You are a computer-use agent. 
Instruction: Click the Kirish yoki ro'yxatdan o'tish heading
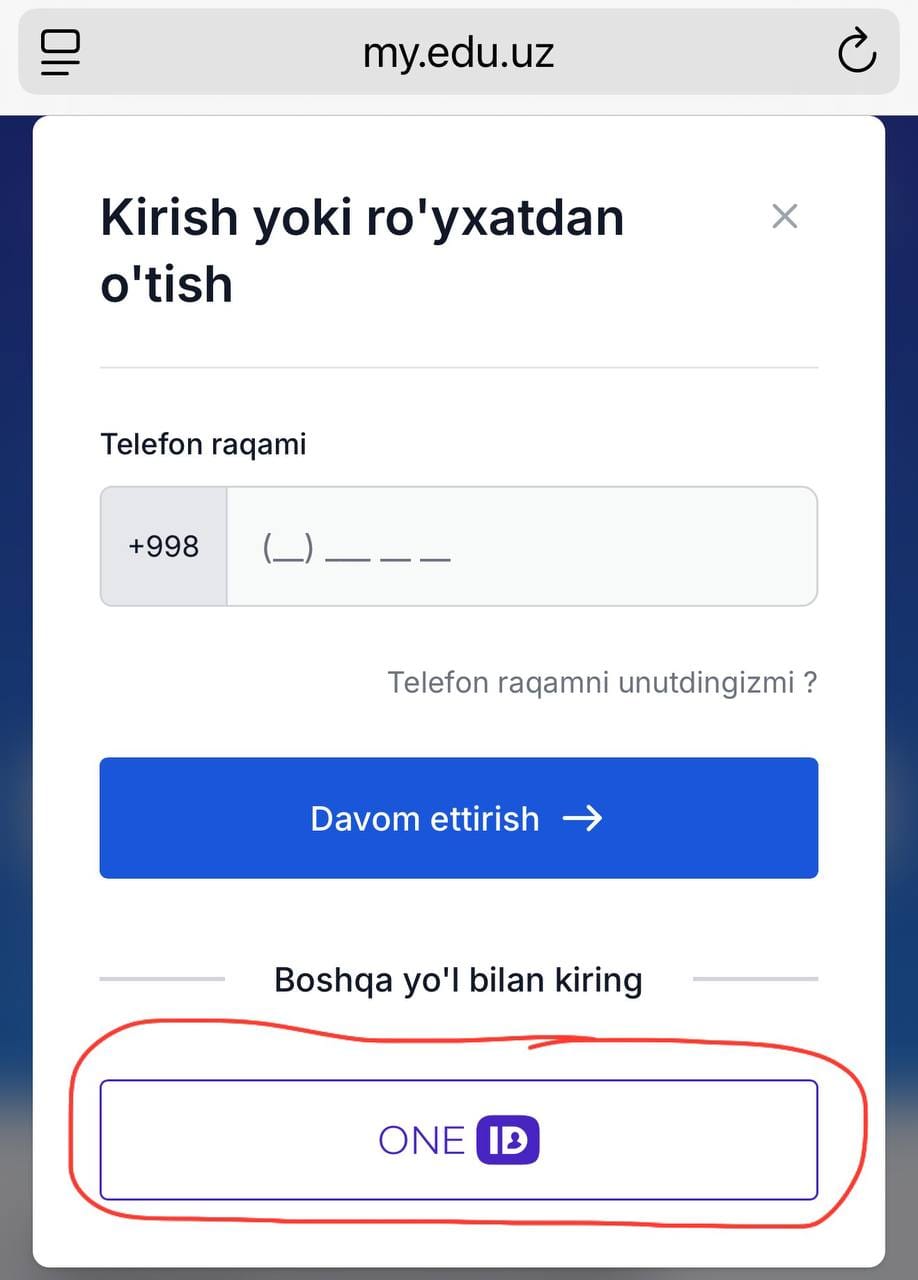click(x=362, y=250)
